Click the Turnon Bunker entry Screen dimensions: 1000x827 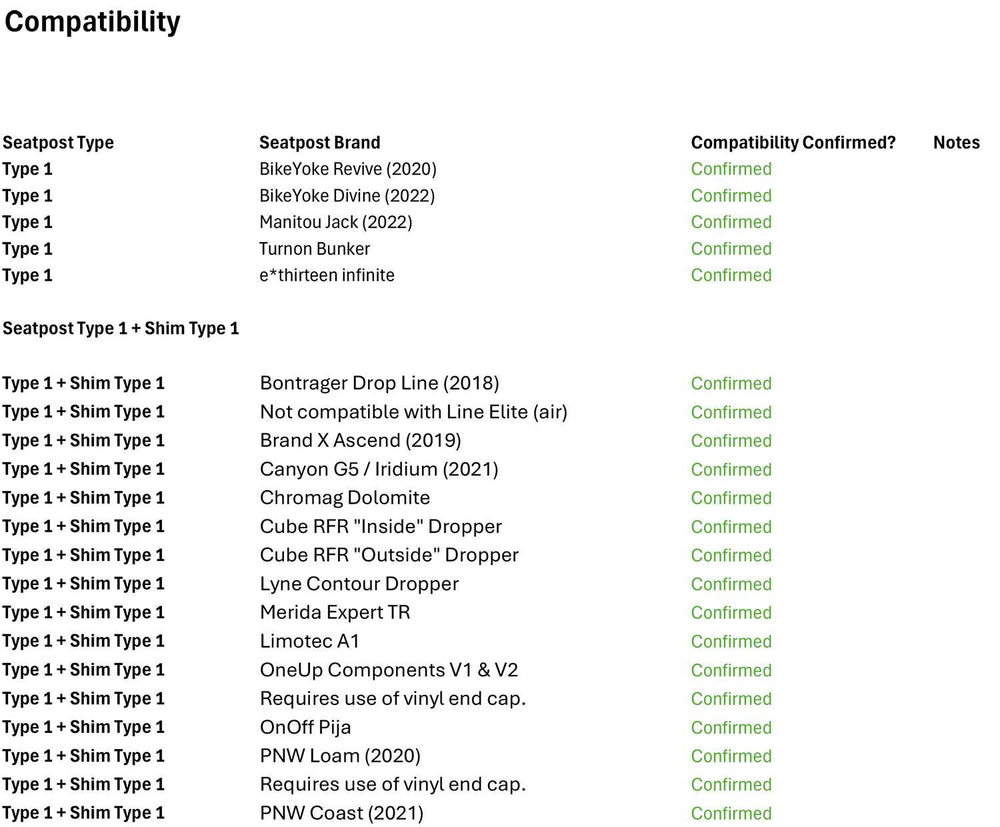coord(314,248)
